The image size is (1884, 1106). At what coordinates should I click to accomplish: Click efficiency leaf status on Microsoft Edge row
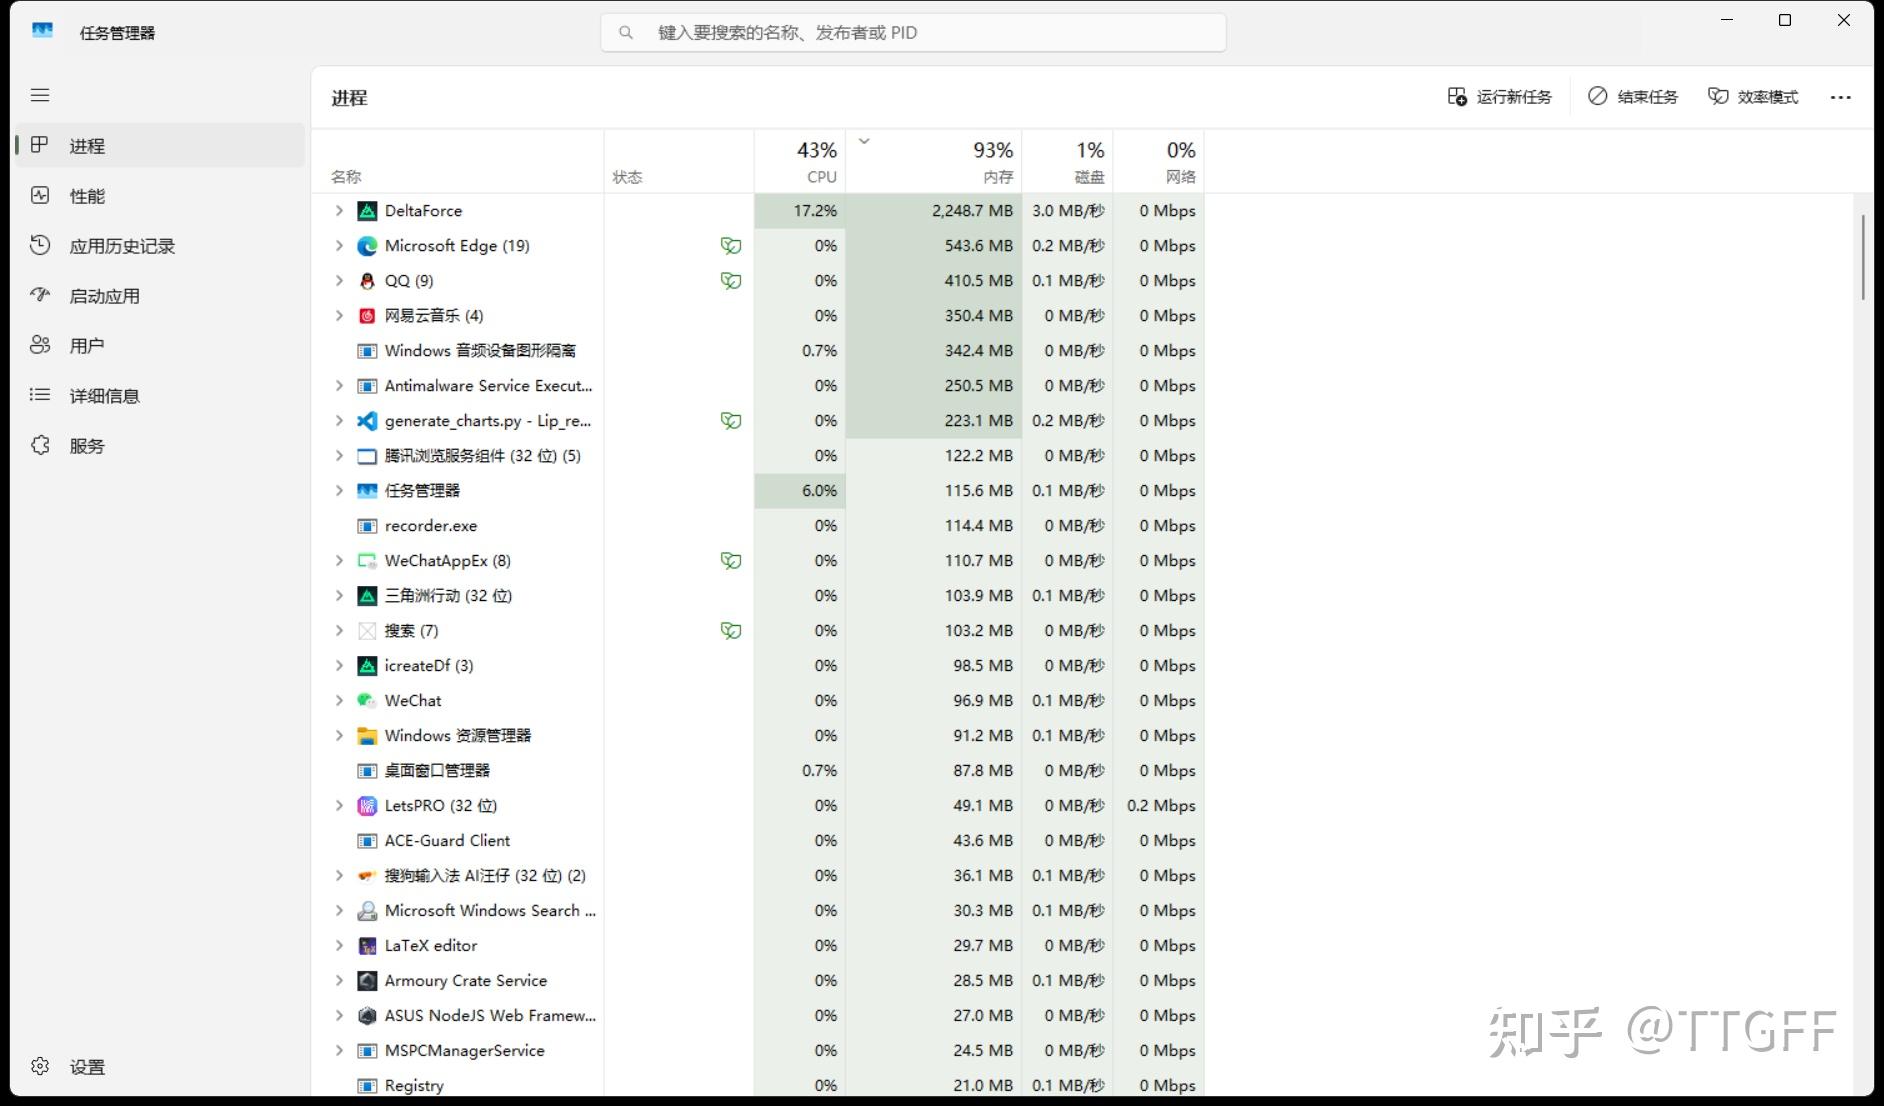point(731,246)
